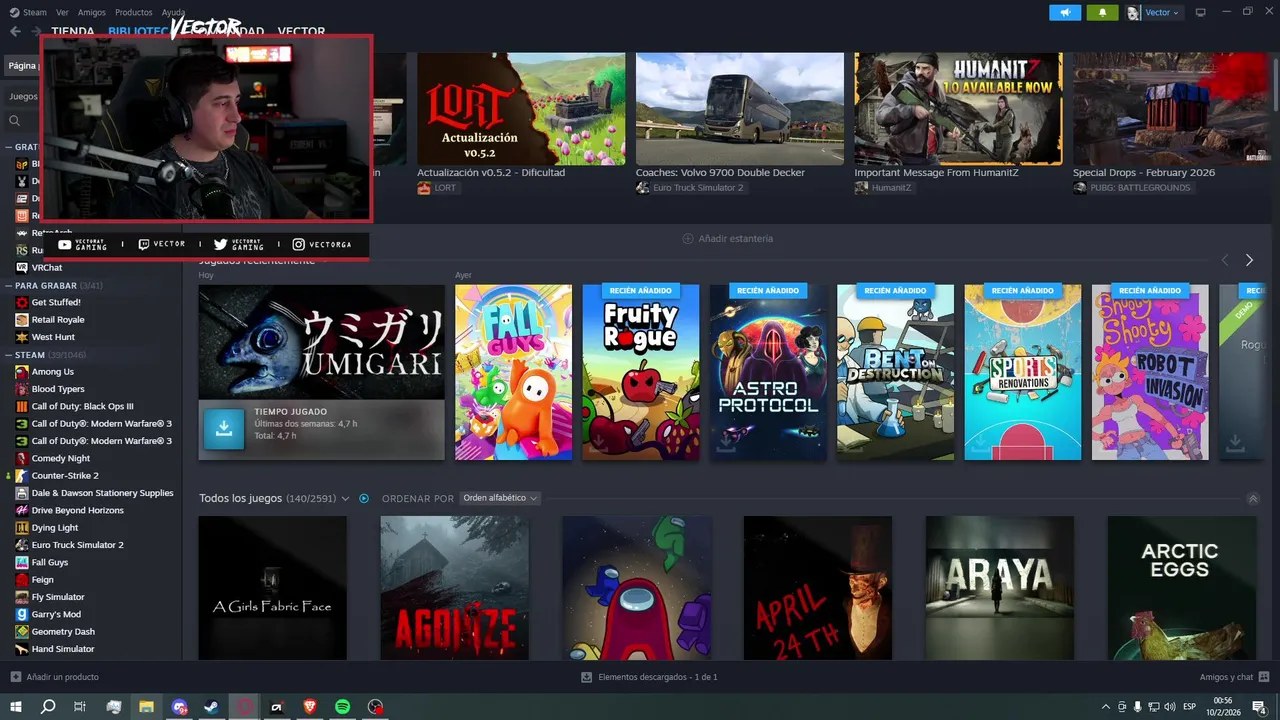Open Important Message From HumanitZ news
Image resolution: width=1280 pixels, height=720 pixels.
958,109
